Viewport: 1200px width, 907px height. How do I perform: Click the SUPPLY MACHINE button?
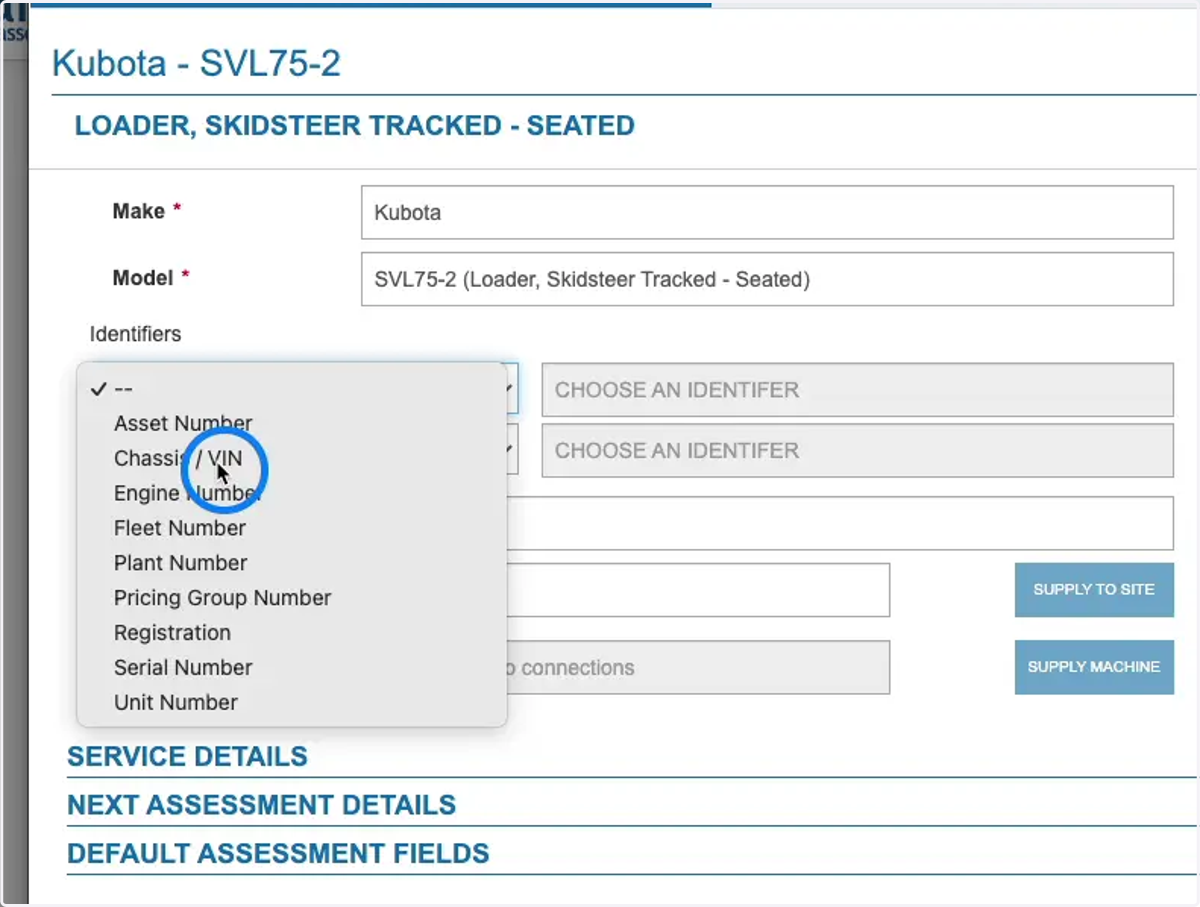tap(1094, 667)
